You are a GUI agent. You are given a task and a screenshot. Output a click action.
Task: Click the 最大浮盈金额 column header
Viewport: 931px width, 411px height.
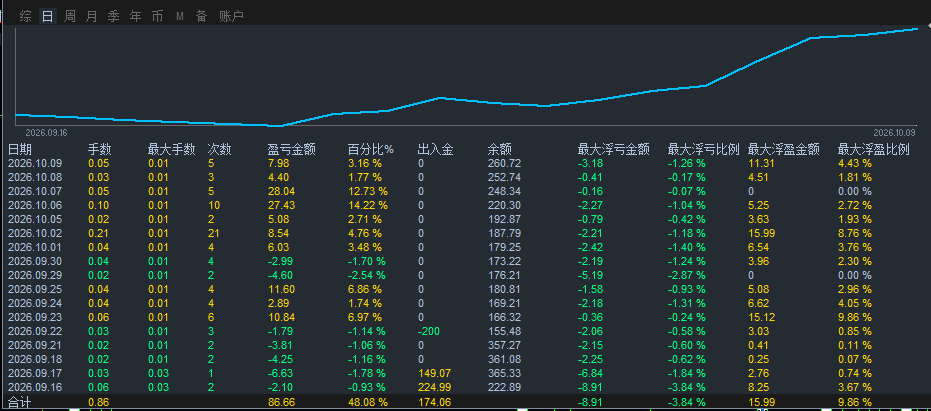tap(784, 150)
